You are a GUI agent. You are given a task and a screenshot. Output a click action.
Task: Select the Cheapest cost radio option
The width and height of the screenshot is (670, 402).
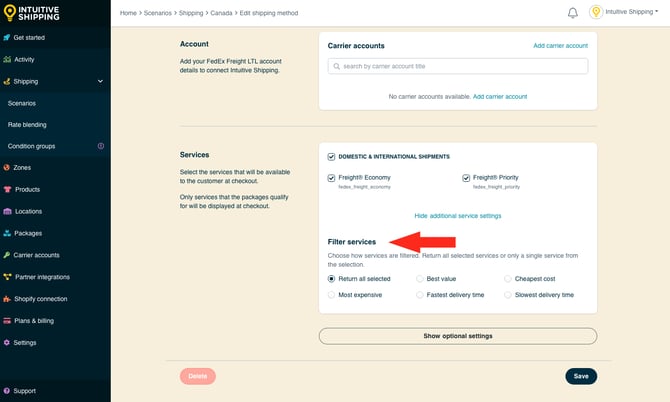point(508,279)
